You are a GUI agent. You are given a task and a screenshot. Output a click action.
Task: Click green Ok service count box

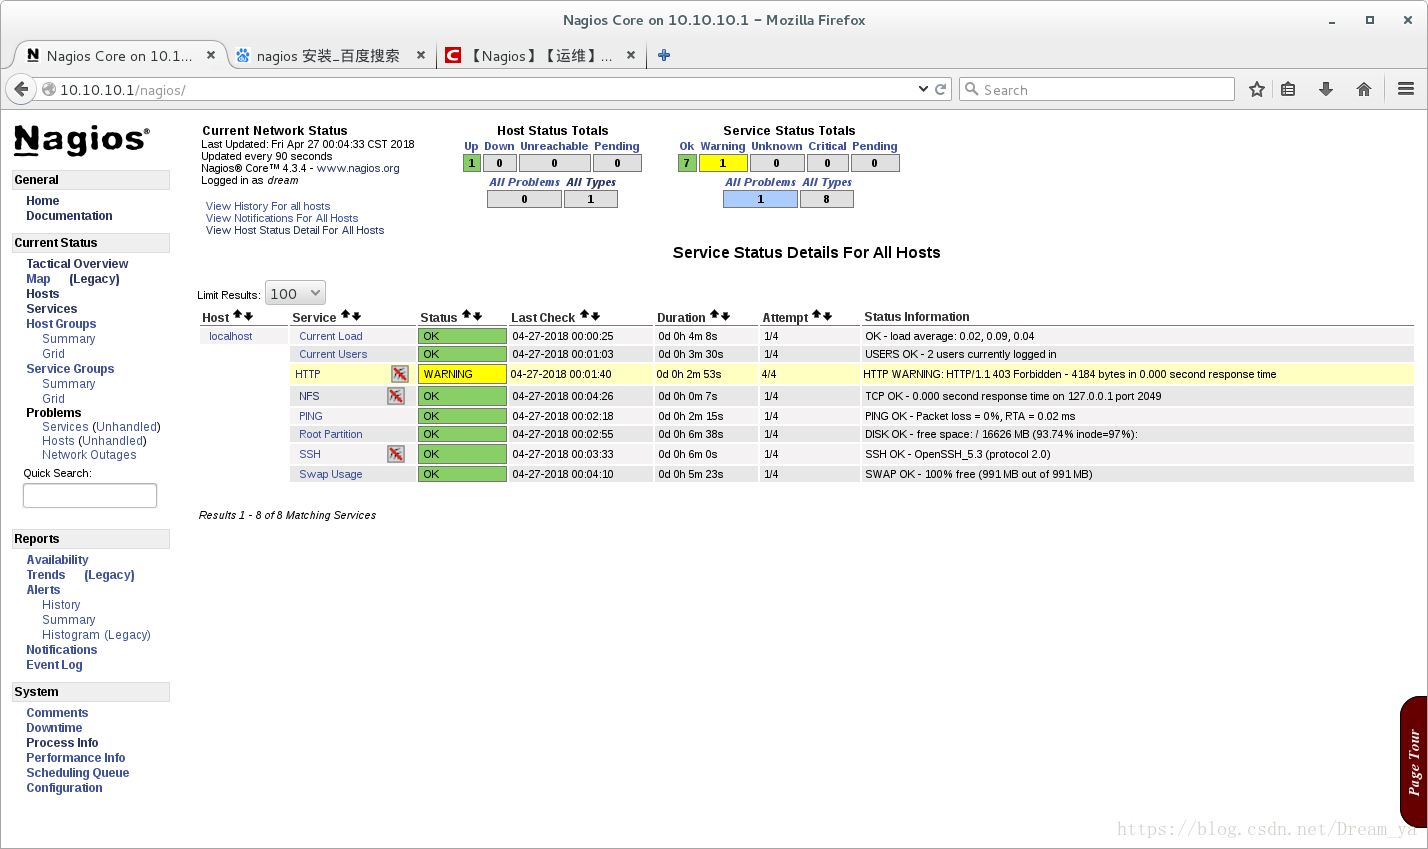coord(686,163)
